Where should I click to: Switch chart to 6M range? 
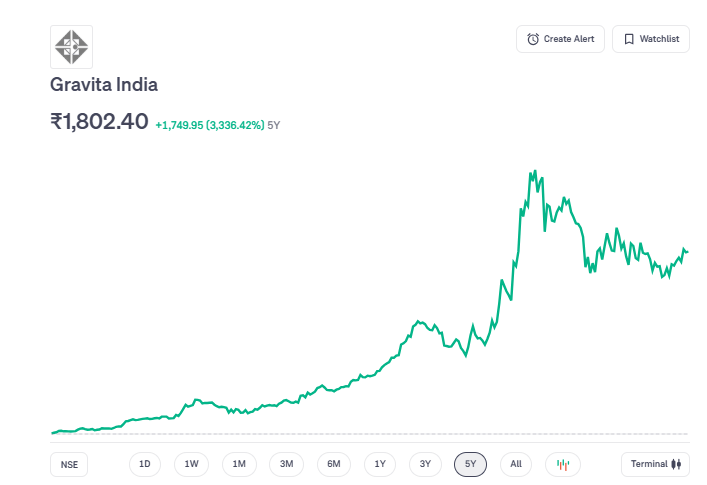334,464
